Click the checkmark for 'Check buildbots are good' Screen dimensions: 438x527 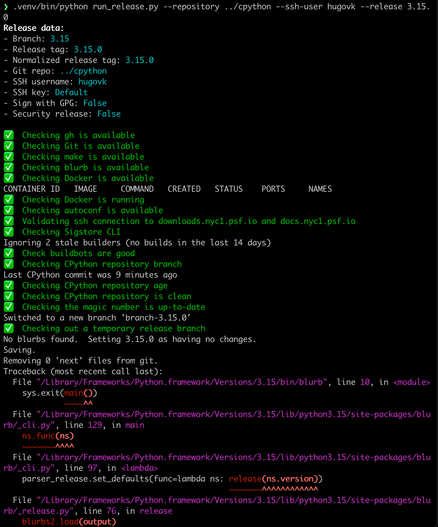click(x=9, y=253)
